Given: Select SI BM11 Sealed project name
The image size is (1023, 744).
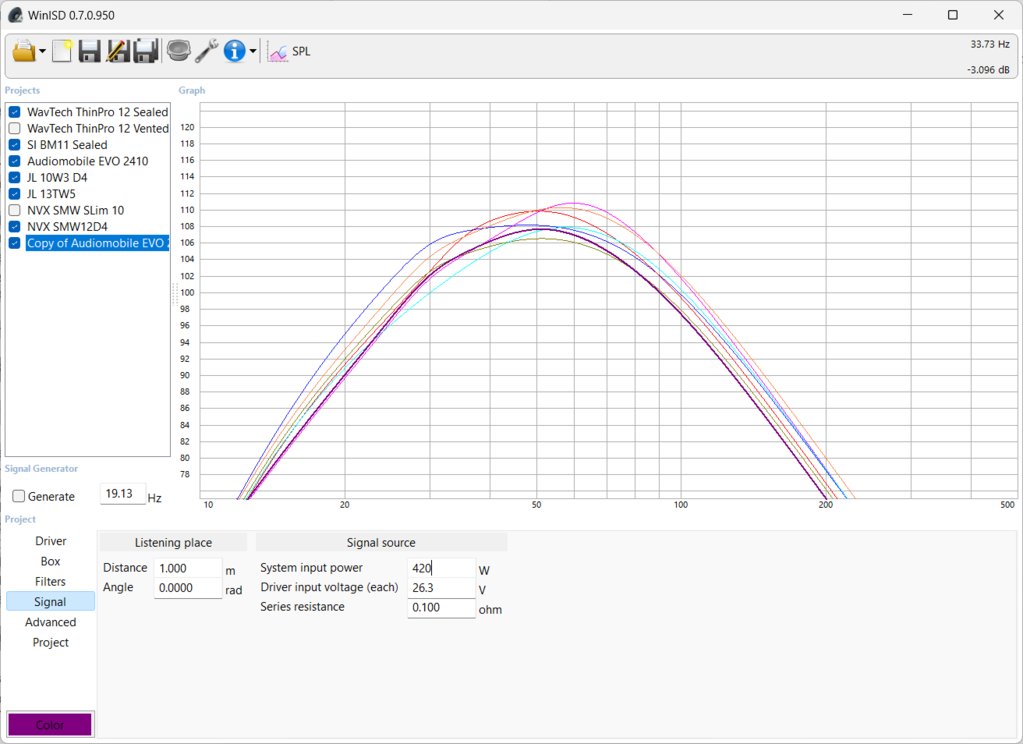Looking at the screenshot, I should pos(67,145).
